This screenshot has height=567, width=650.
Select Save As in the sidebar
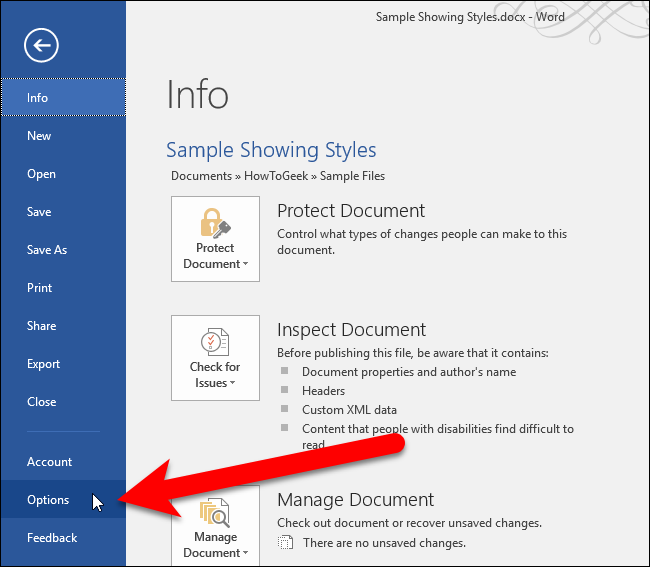(47, 250)
